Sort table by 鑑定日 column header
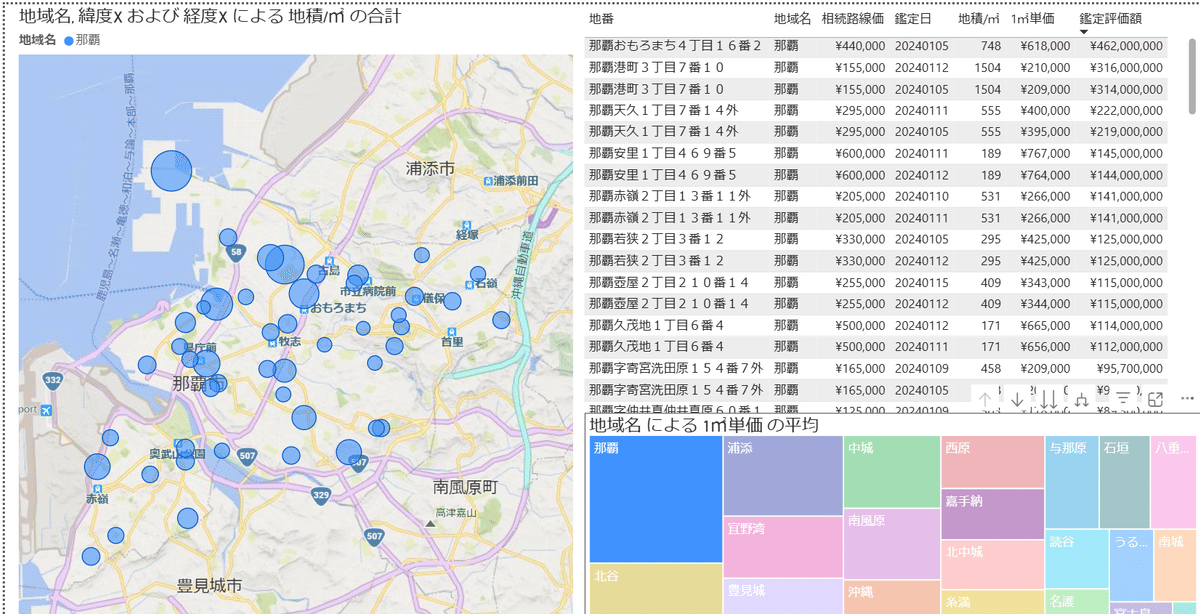 click(913, 19)
